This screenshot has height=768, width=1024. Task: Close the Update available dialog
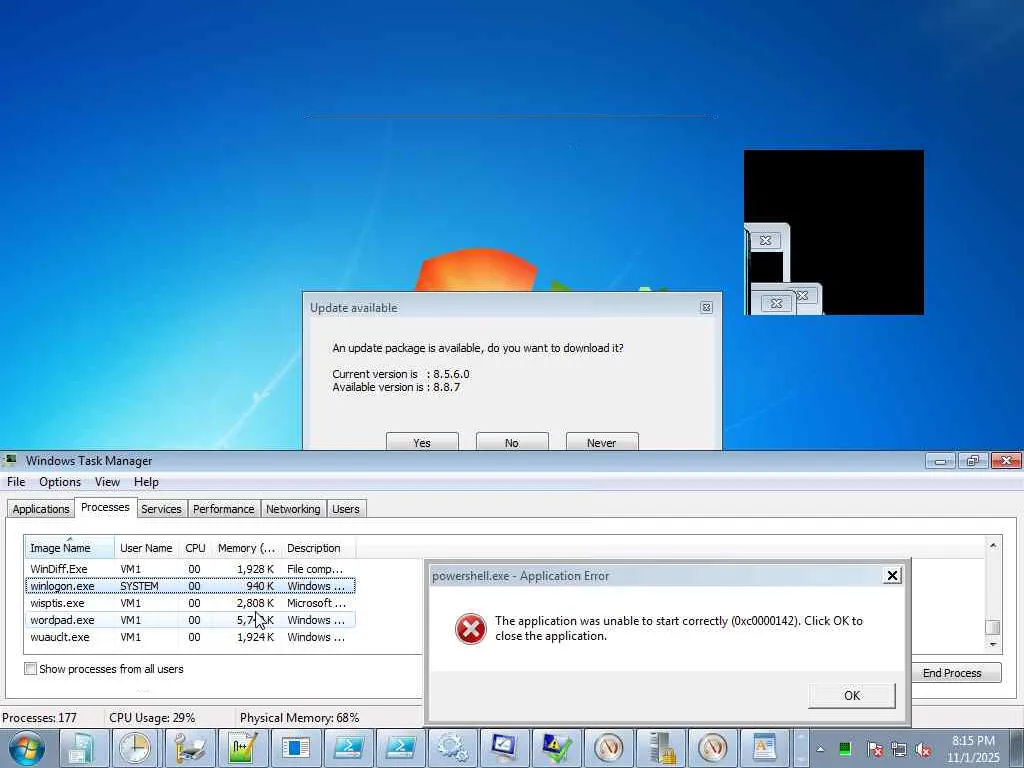tap(706, 308)
